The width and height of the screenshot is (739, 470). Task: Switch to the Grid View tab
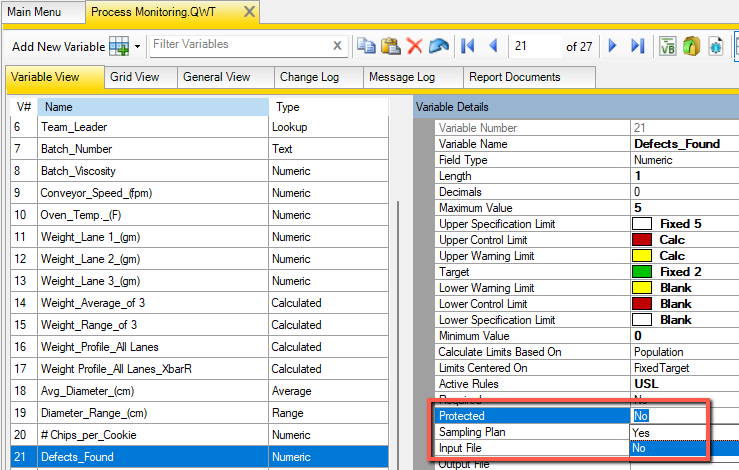[x=140, y=77]
